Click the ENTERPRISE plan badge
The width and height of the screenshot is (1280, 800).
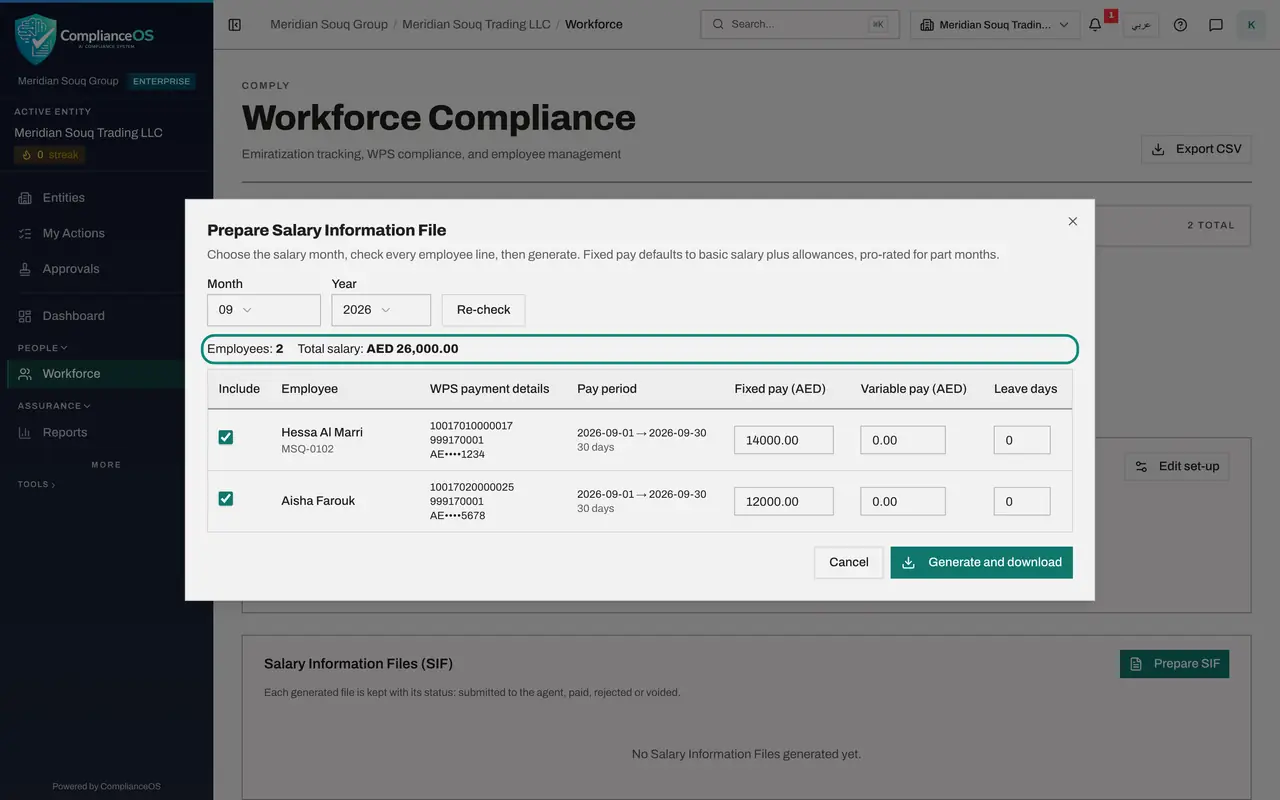coord(161,81)
